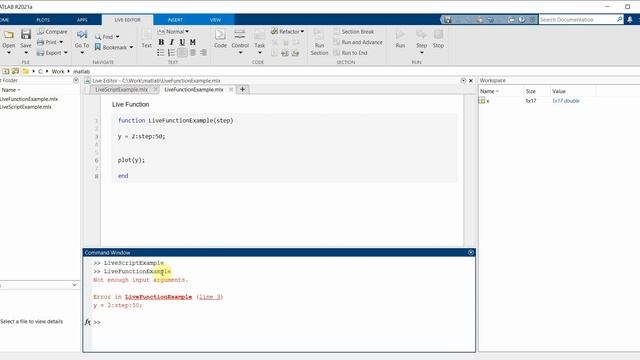640x360 pixels.
Task: Click the quick access save icon
Action: [x=448, y=20]
